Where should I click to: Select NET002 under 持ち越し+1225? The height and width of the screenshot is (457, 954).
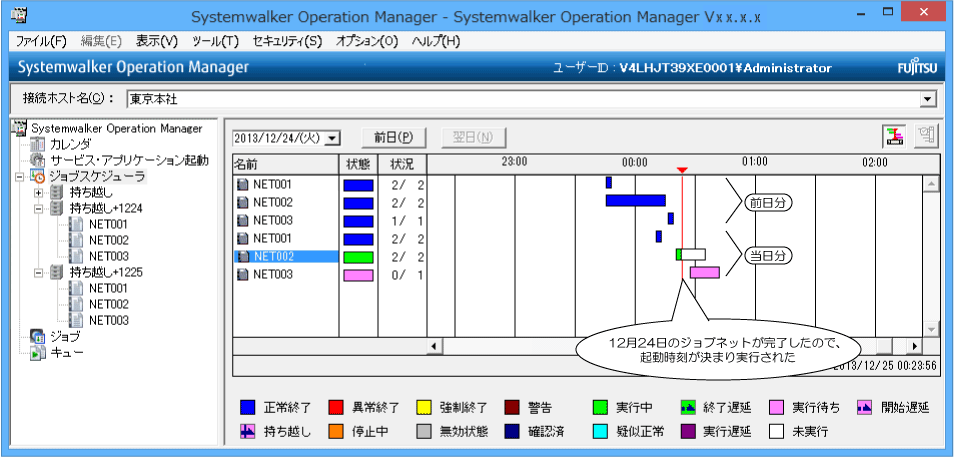[108, 304]
